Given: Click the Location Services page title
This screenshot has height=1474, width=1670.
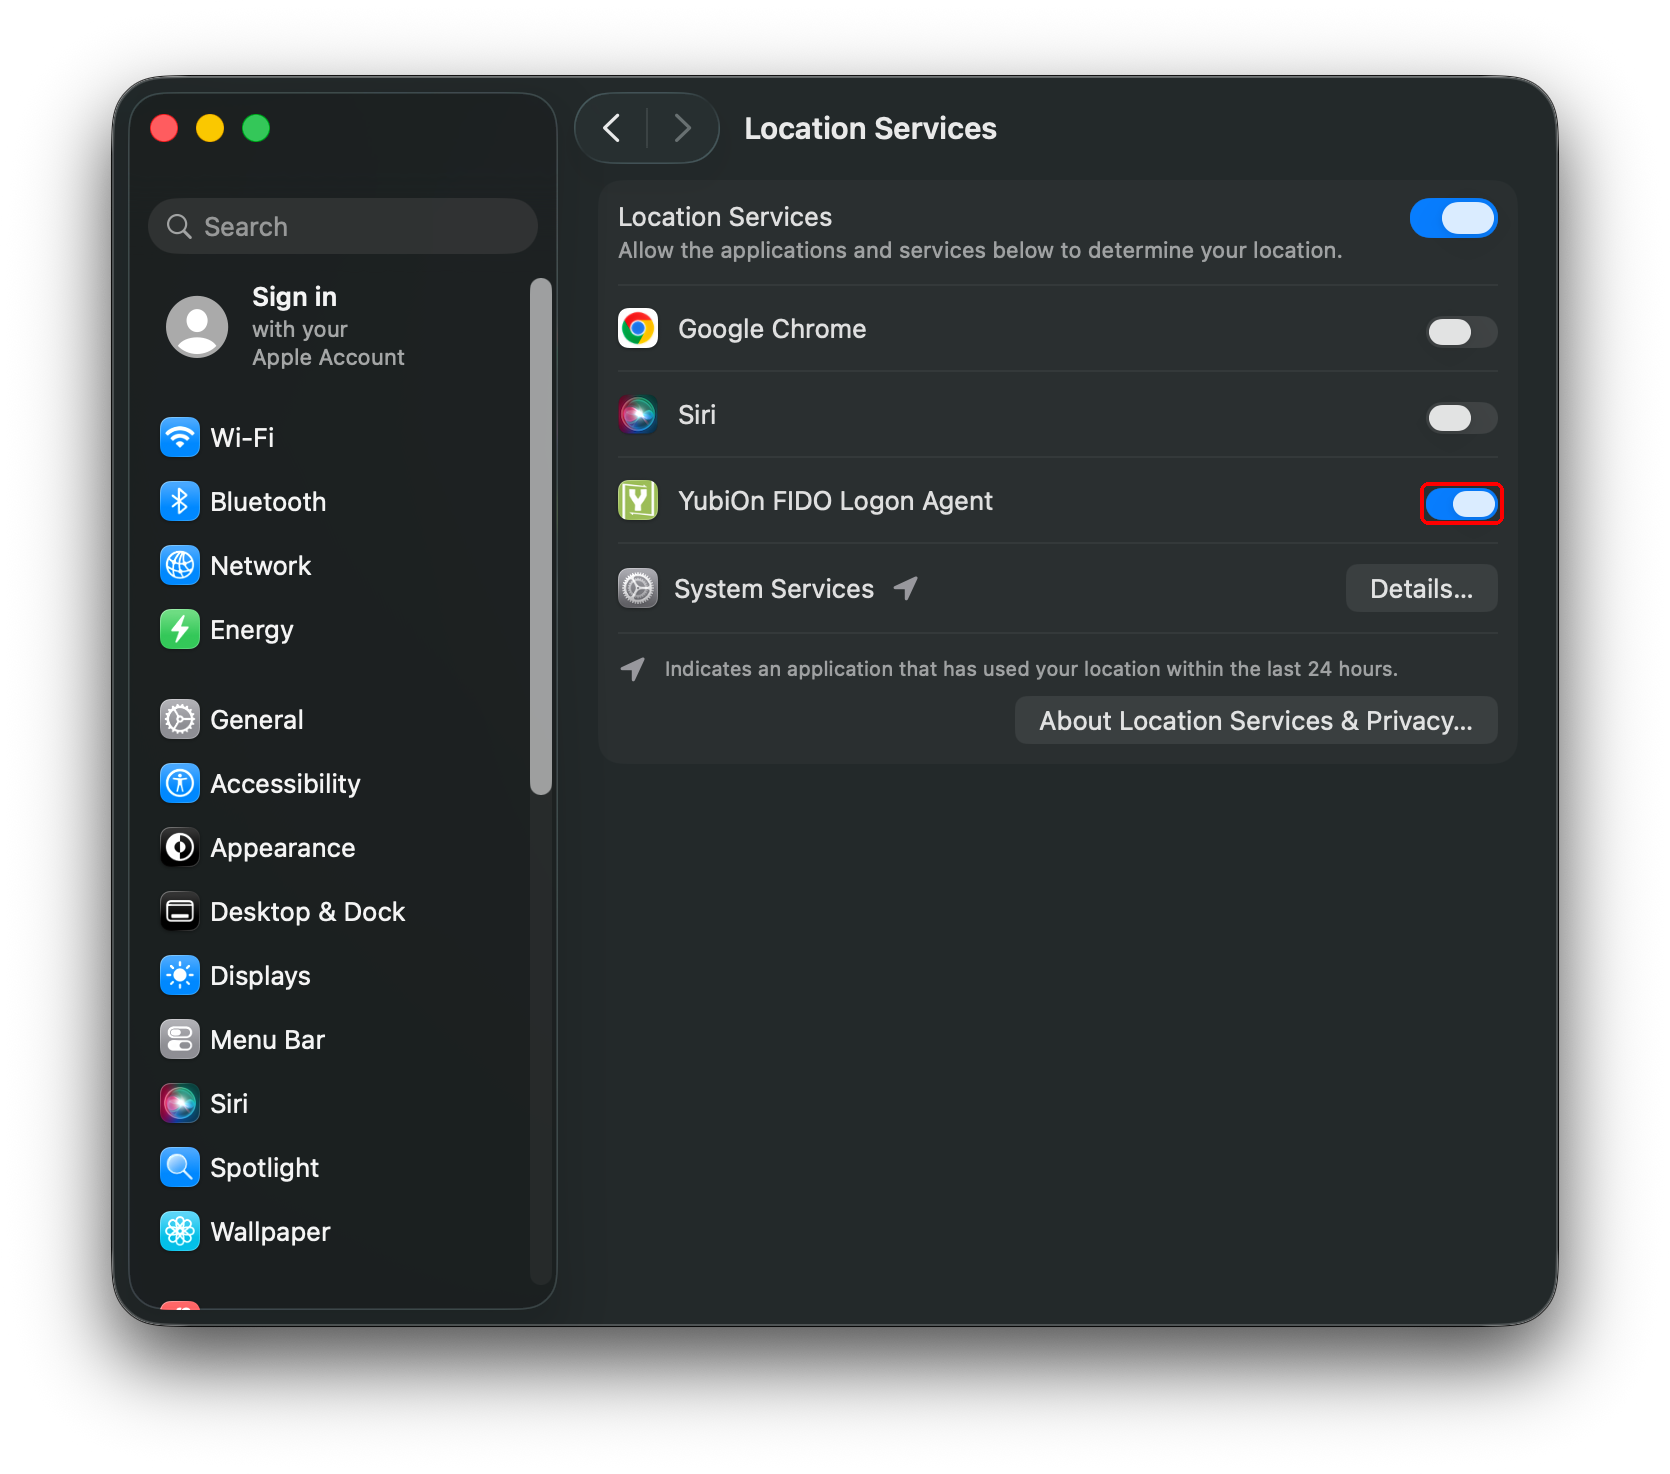Looking at the screenshot, I should (x=870, y=128).
